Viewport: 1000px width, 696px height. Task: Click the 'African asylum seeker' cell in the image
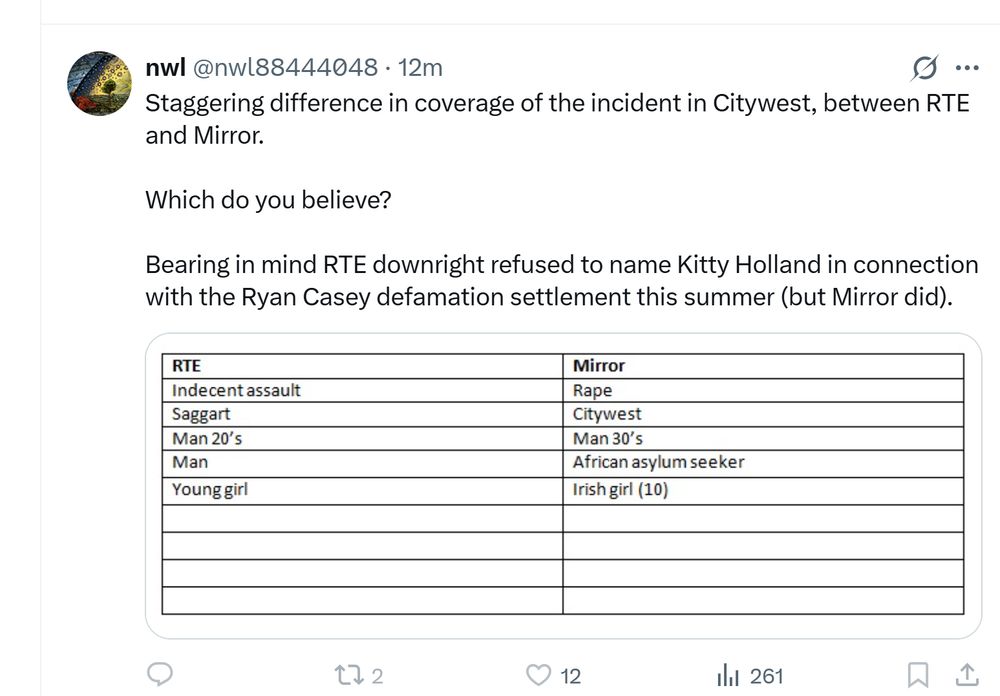658,462
